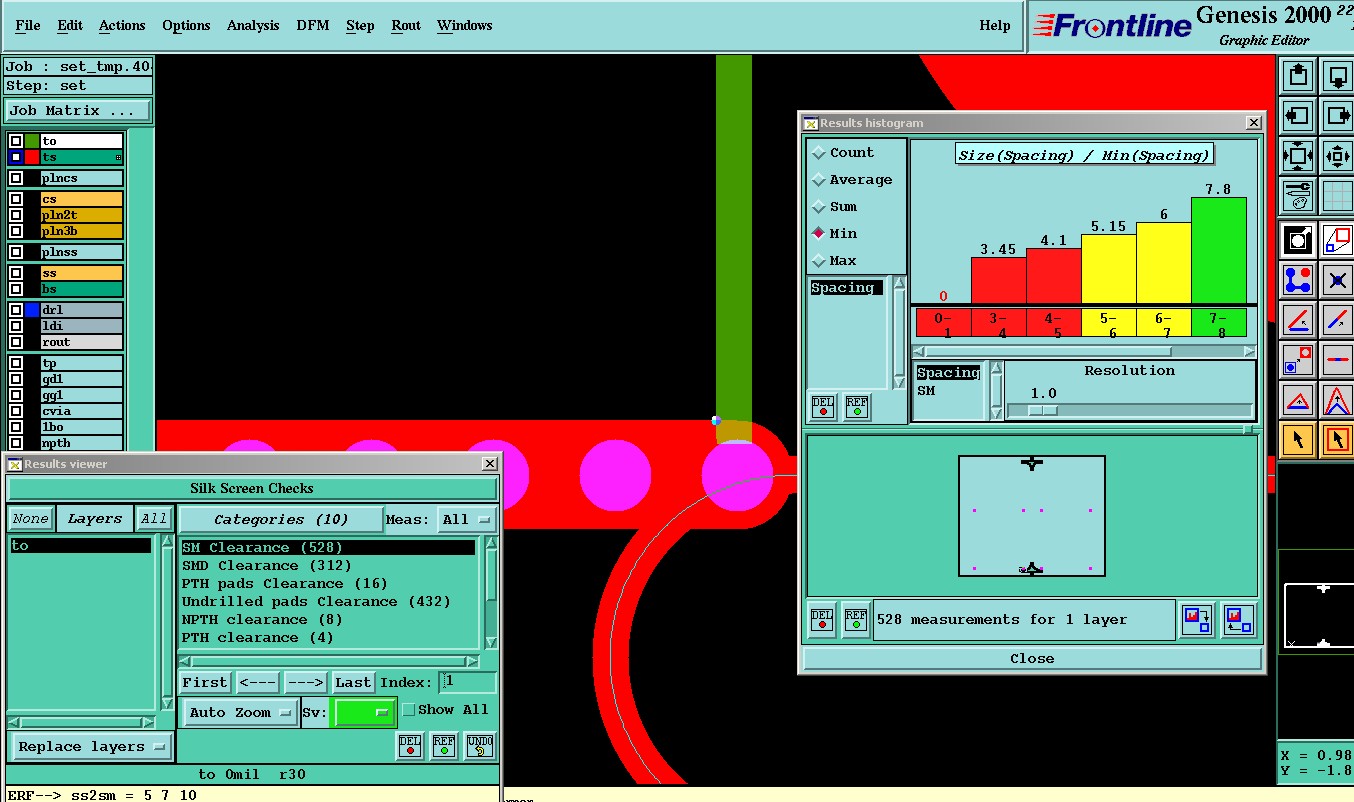Open the DFM menu
Image resolution: width=1354 pixels, height=802 pixels.
313,26
